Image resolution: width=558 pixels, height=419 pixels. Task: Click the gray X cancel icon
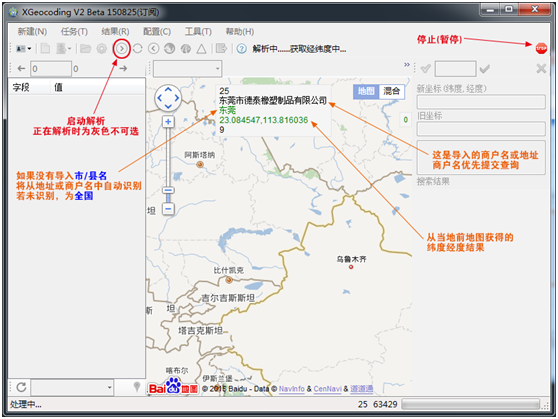tap(541, 68)
